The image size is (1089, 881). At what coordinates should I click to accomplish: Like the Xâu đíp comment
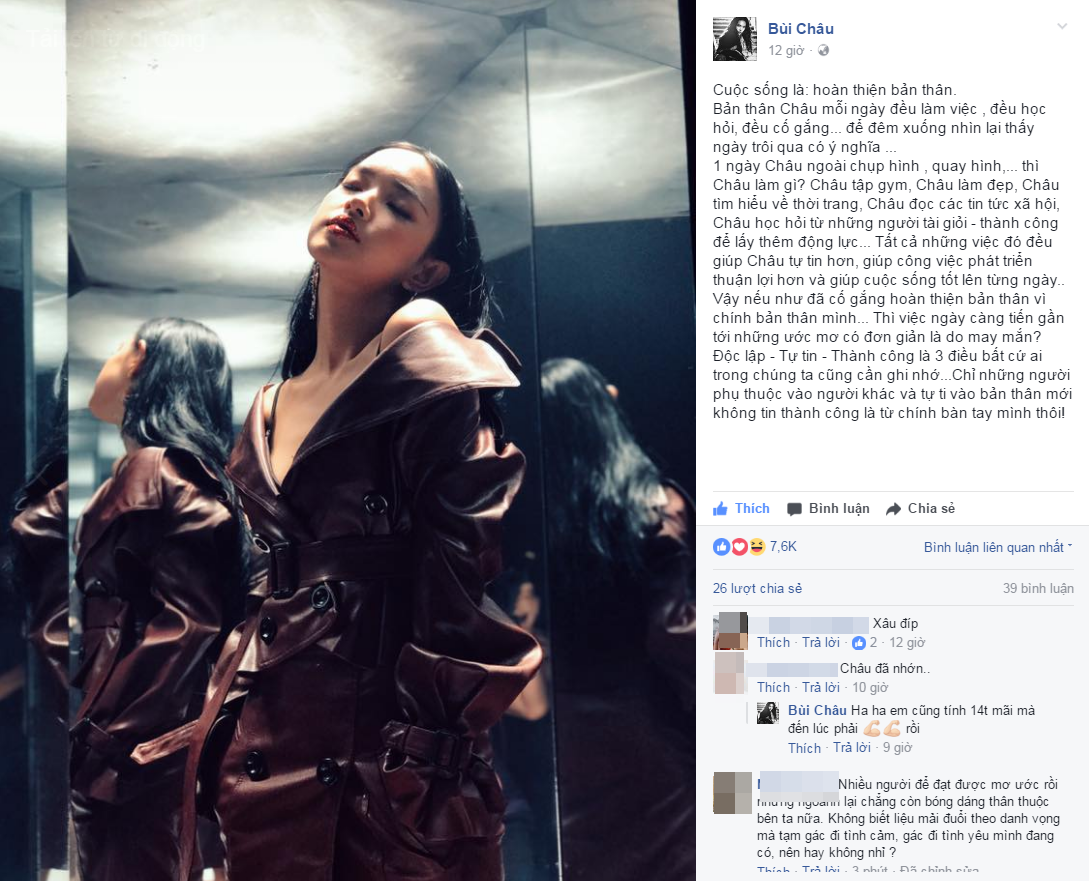[x=773, y=642]
